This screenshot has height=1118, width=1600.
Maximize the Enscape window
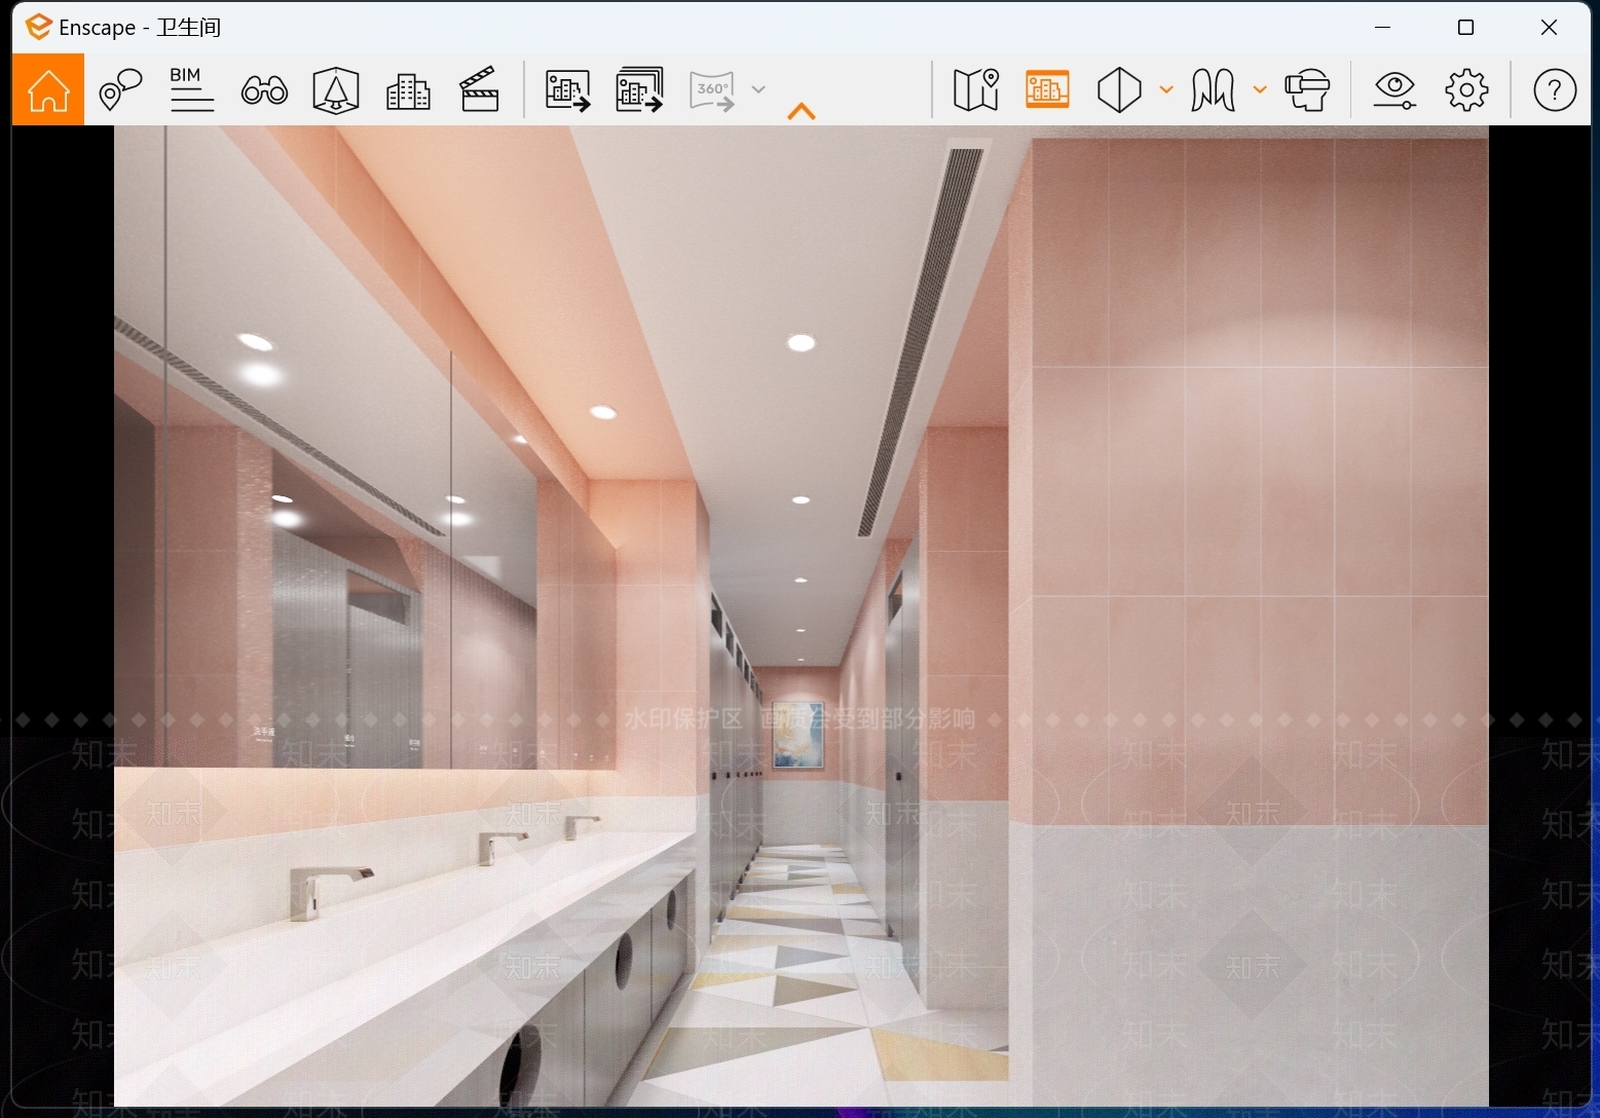pos(1466,27)
